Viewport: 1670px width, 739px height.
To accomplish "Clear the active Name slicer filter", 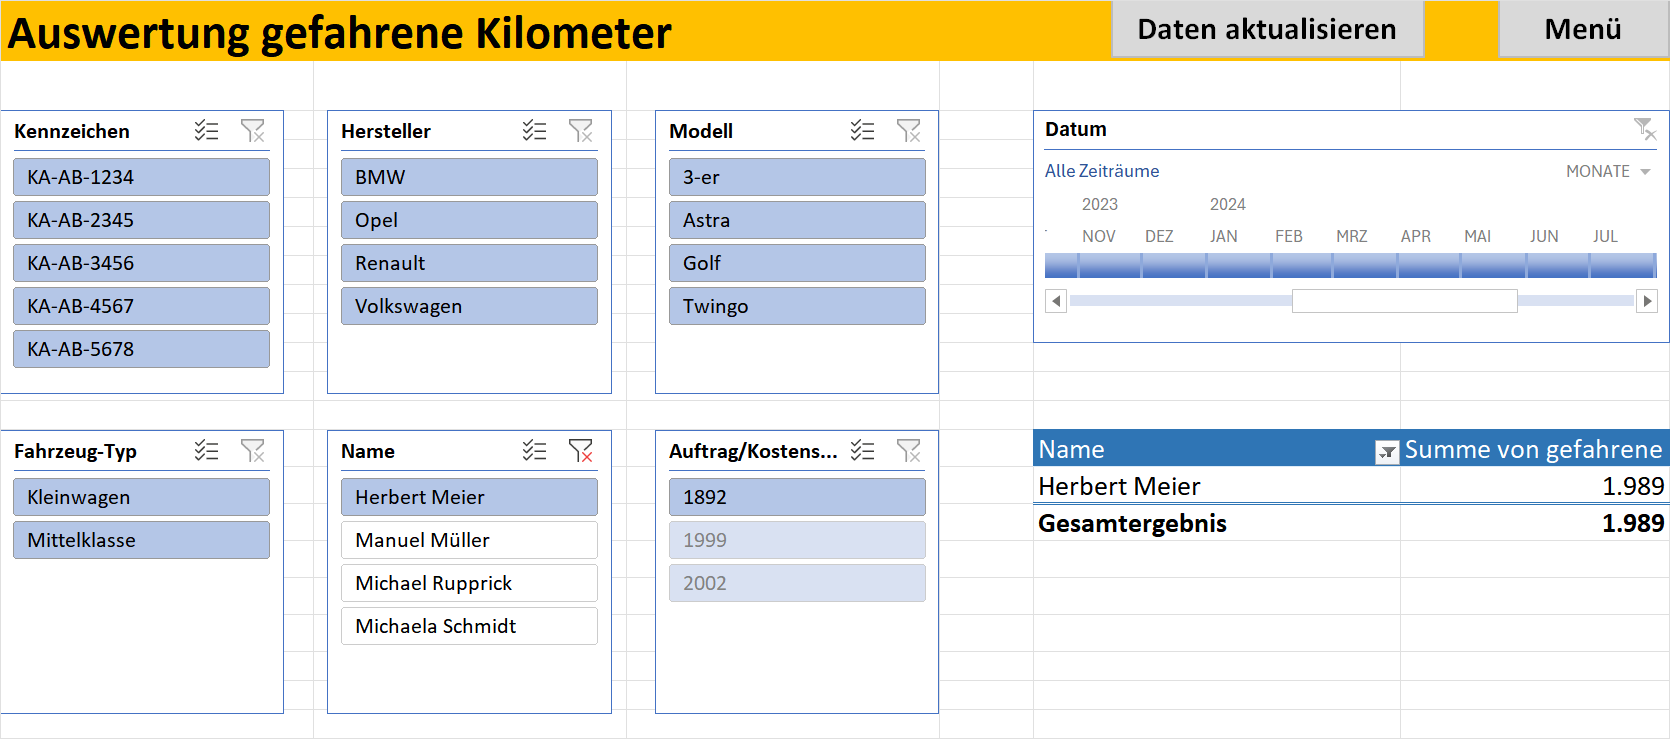I will tap(581, 451).
